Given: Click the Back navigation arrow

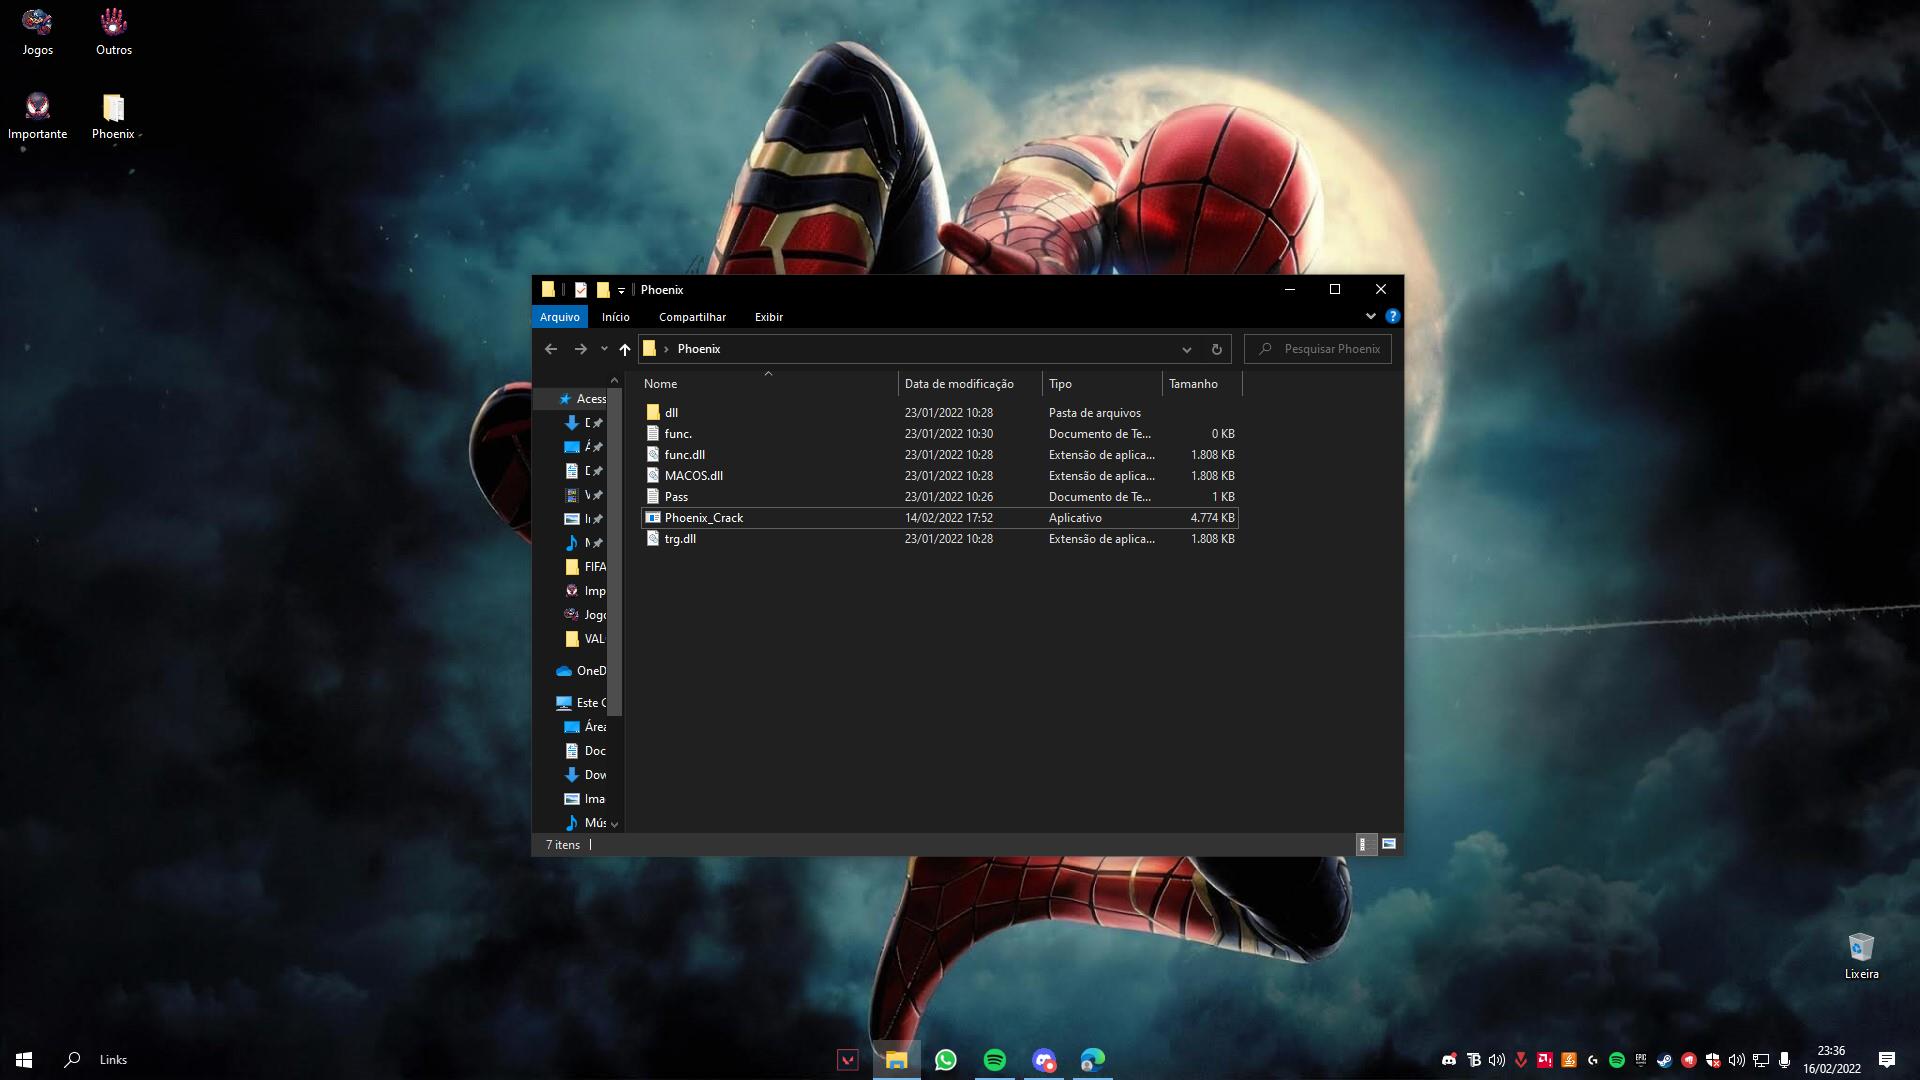Looking at the screenshot, I should [550, 349].
